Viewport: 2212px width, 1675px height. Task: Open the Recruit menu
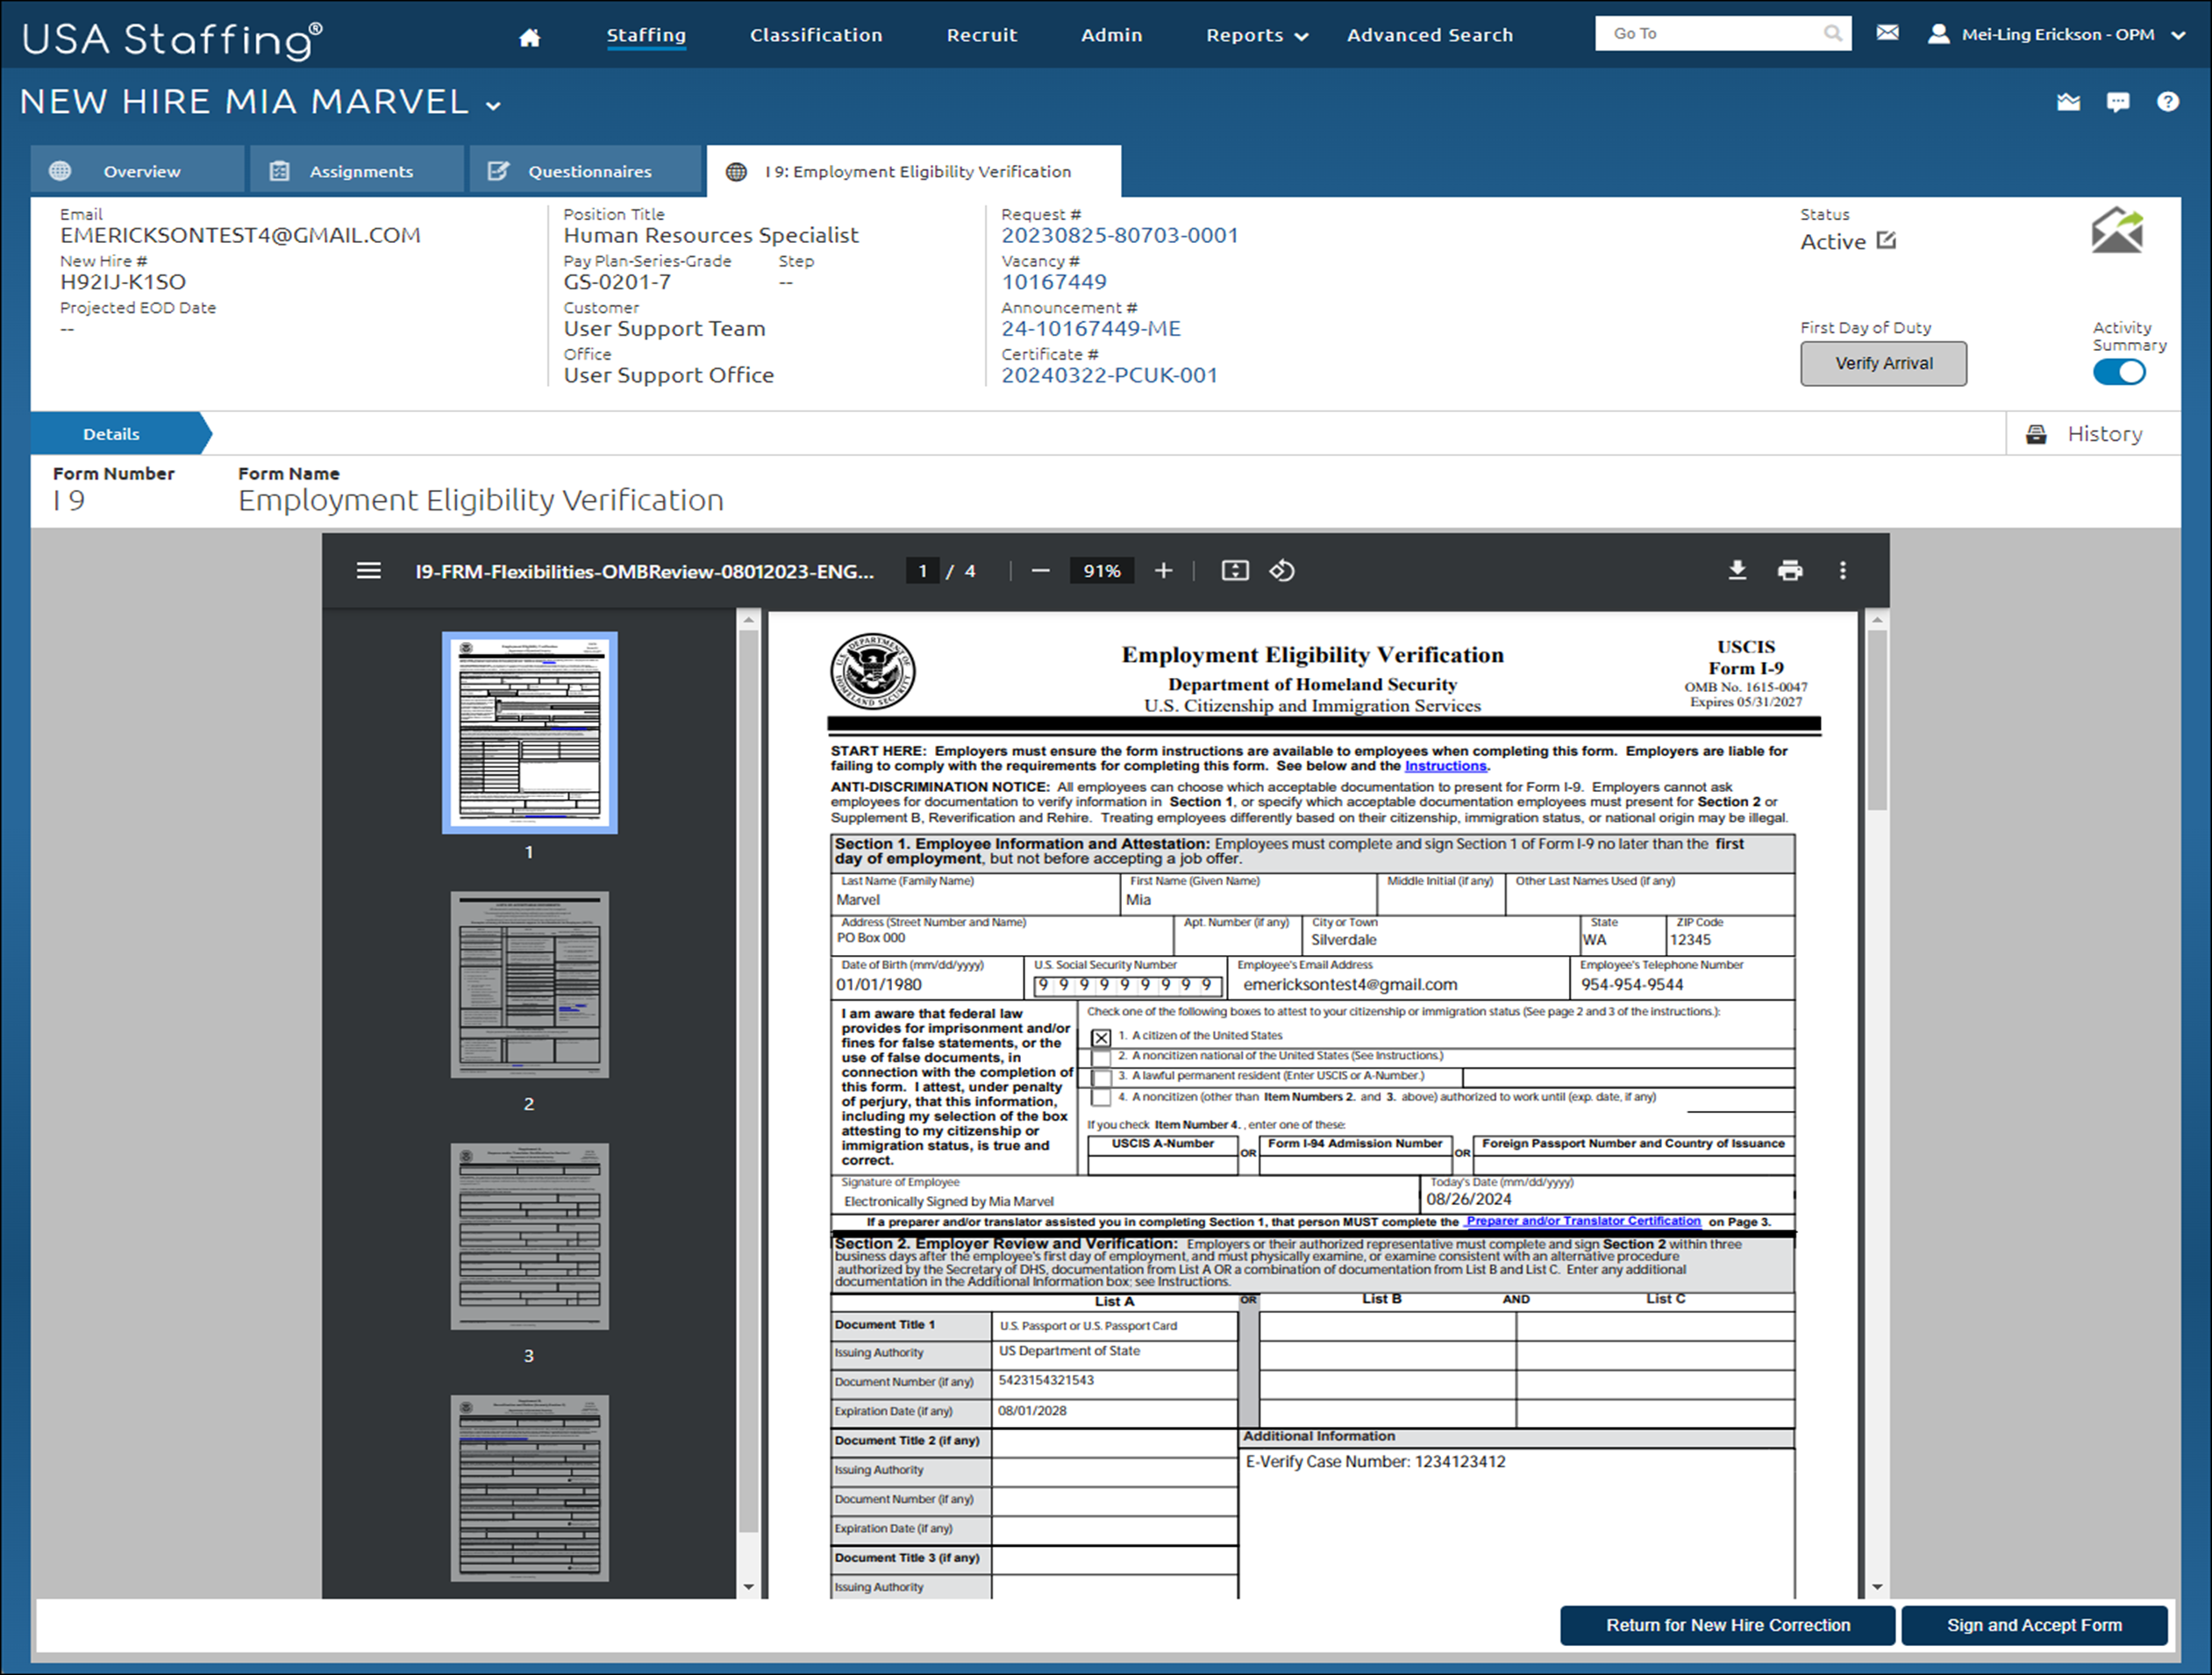coord(981,35)
